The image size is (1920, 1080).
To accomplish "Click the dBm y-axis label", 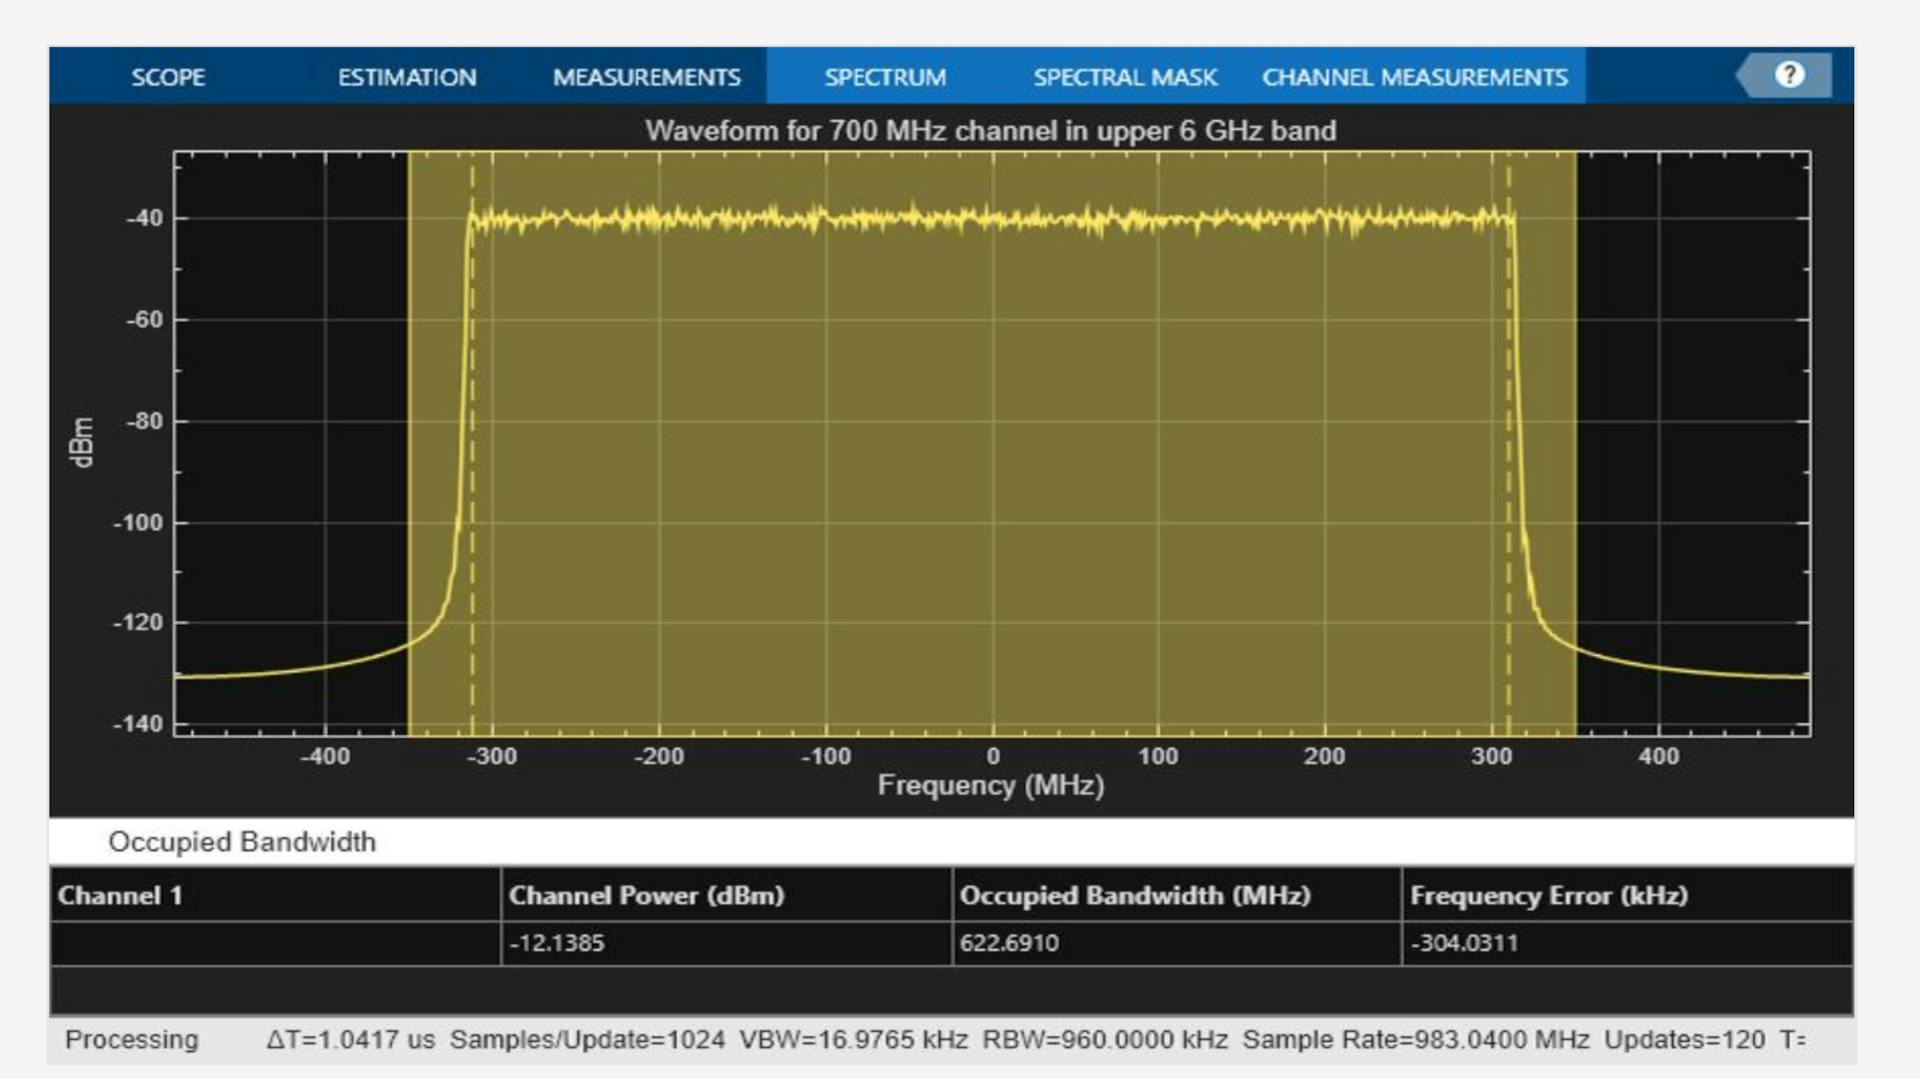I will pyautogui.click(x=82, y=442).
